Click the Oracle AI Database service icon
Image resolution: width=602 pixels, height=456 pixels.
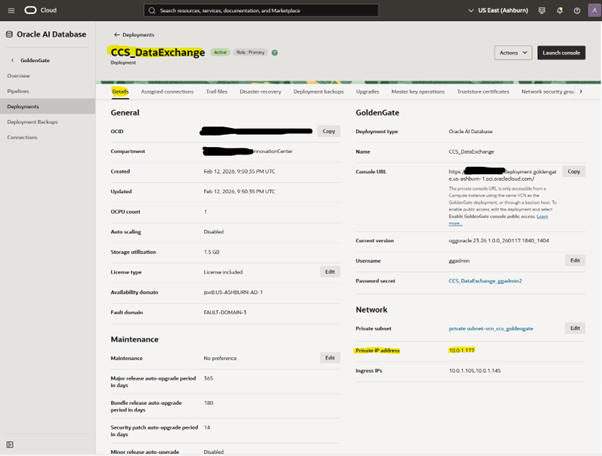(9, 35)
